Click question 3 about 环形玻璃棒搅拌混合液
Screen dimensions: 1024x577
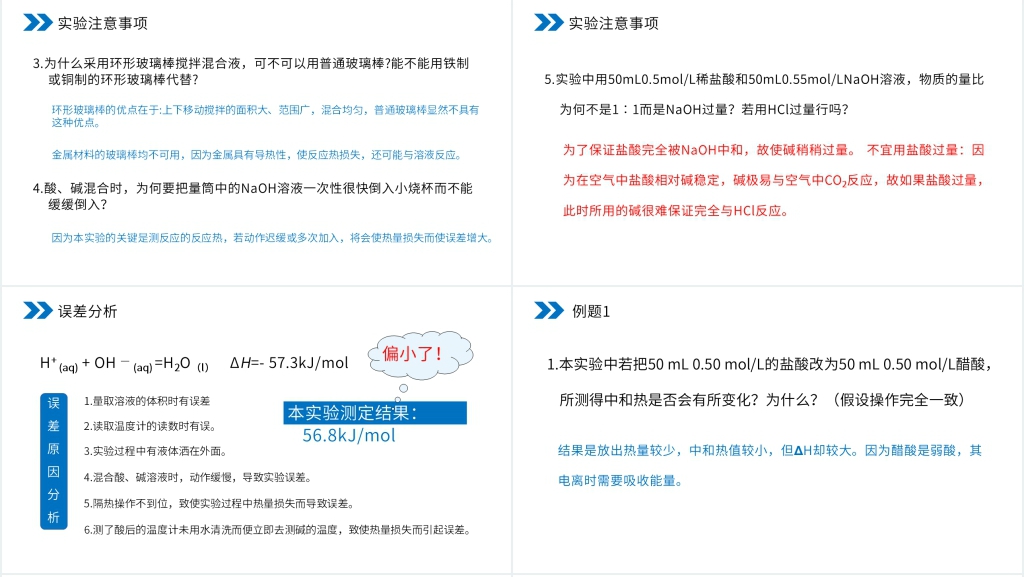click(251, 71)
